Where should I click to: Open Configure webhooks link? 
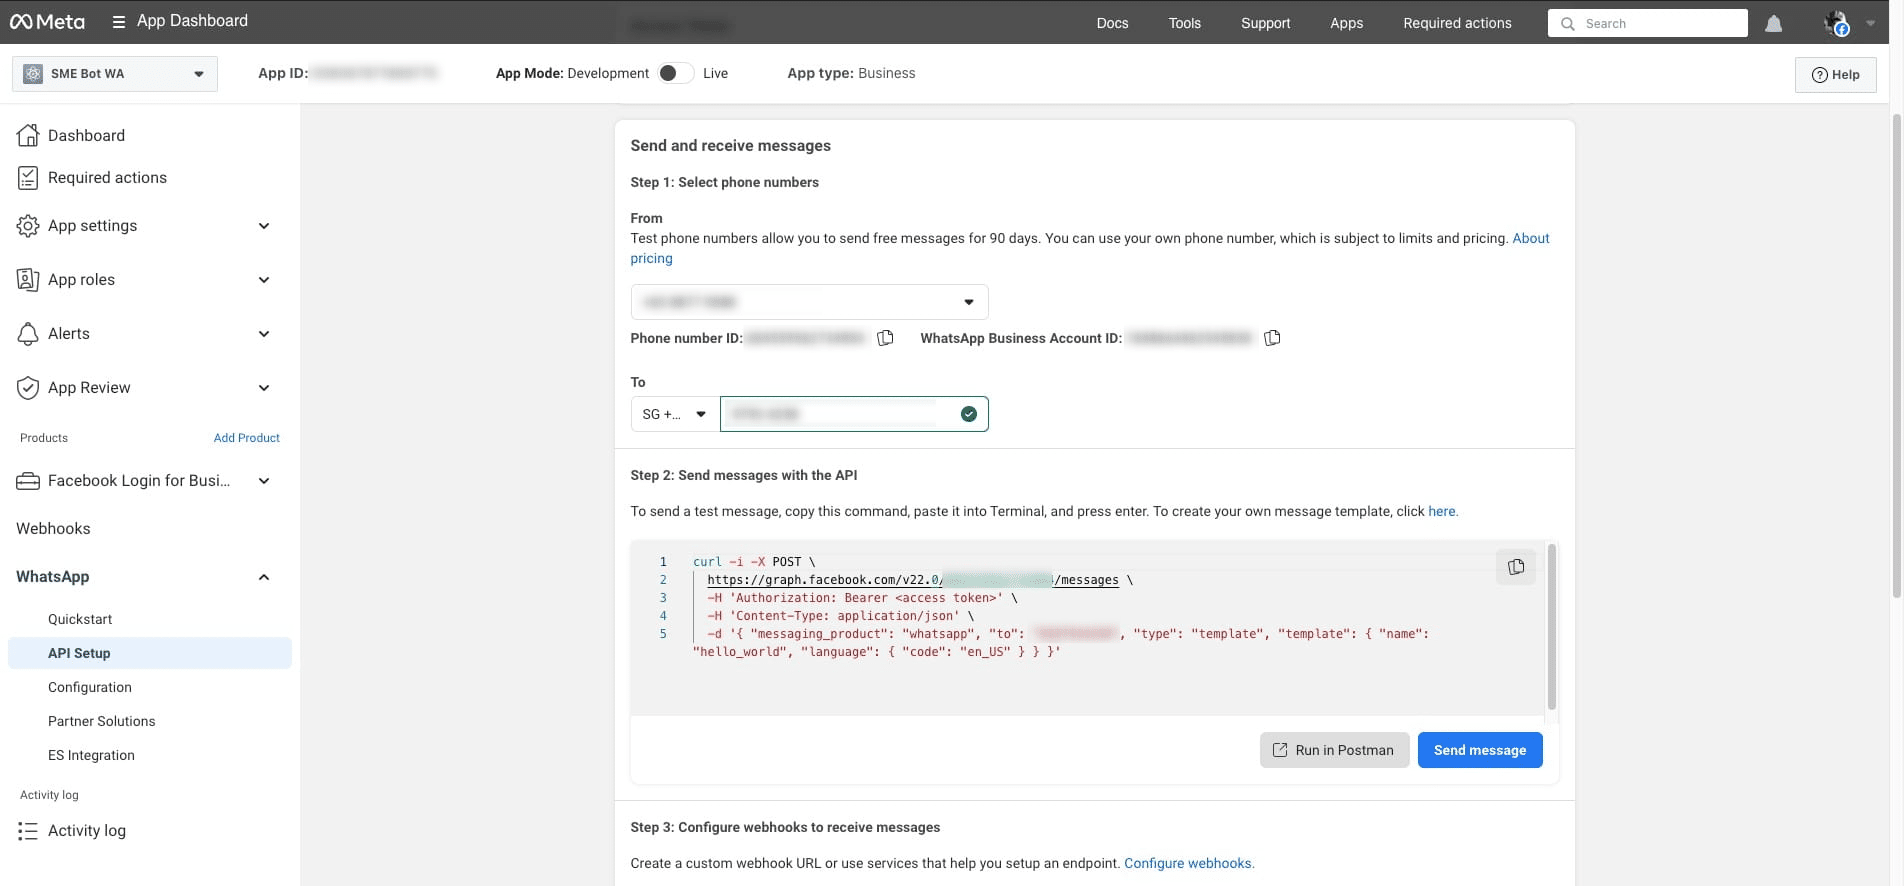[1188, 863]
